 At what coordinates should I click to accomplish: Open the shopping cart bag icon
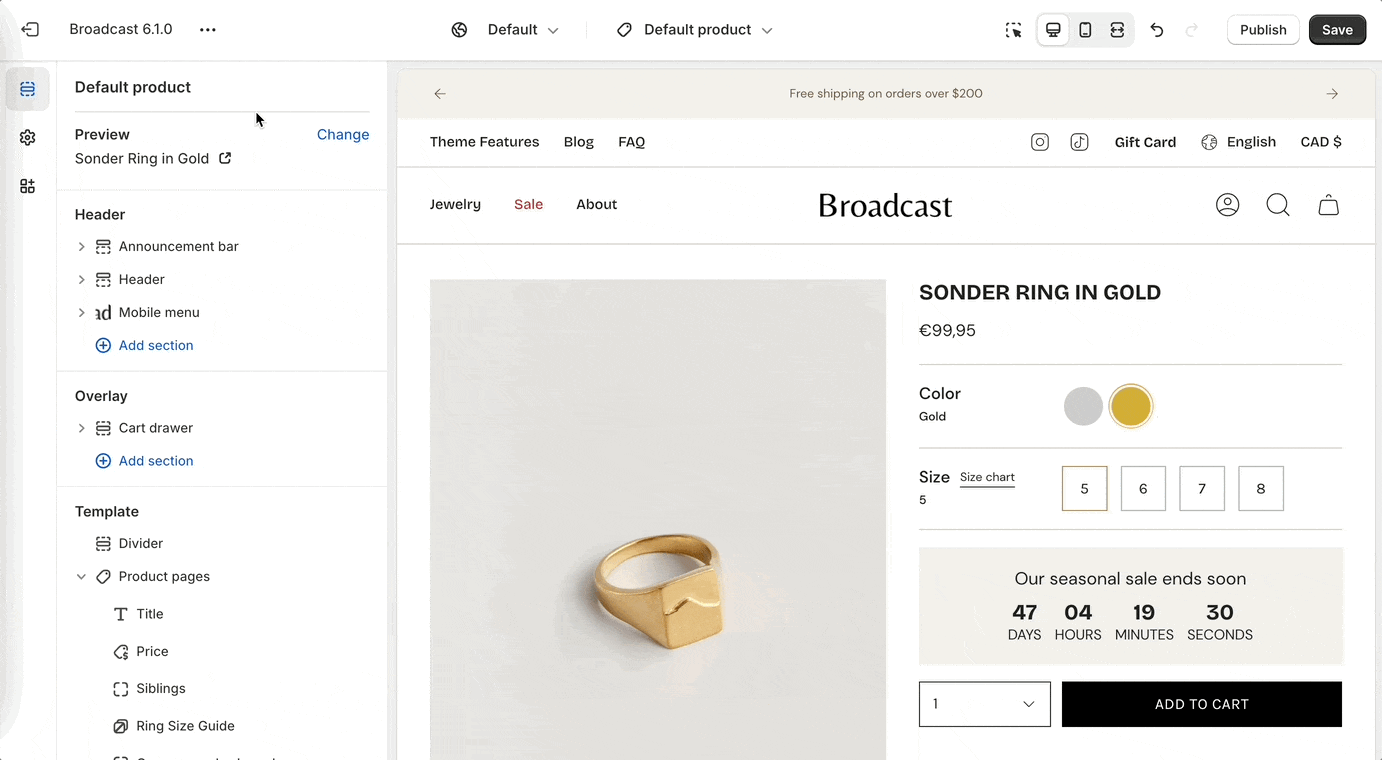1328,205
